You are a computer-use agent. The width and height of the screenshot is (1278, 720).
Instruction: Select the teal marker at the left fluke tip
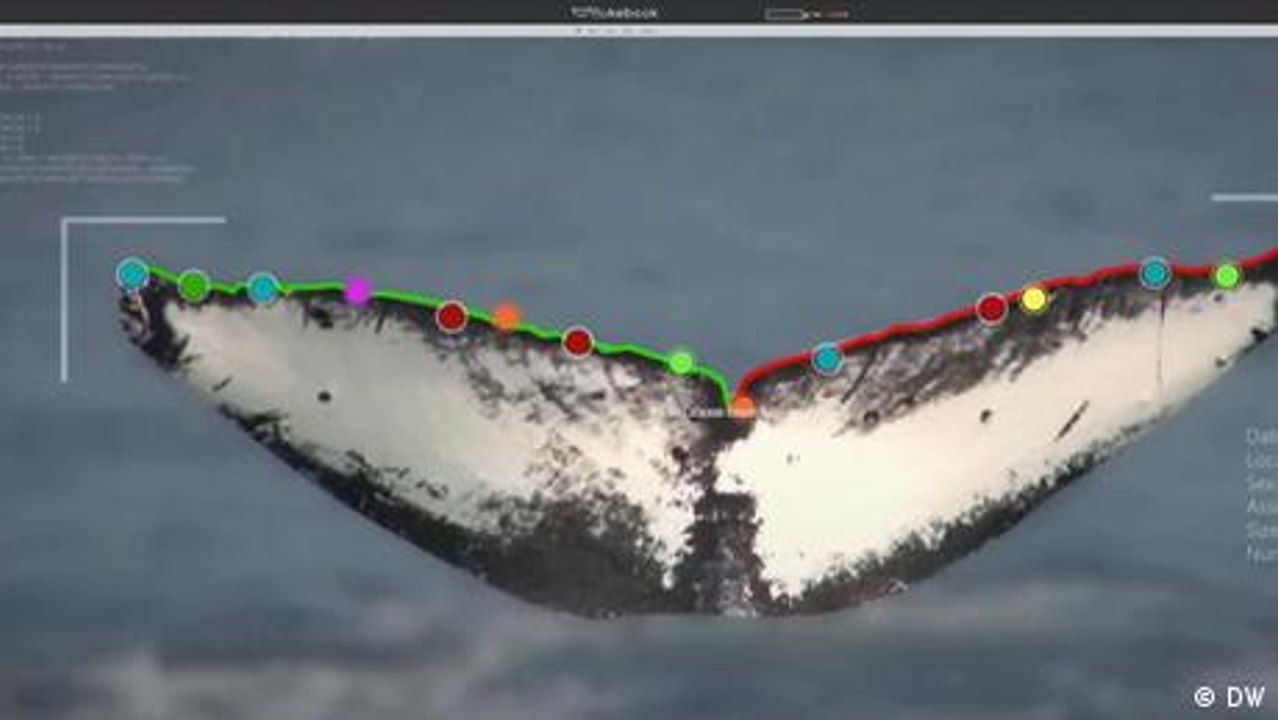click(132, 273)
